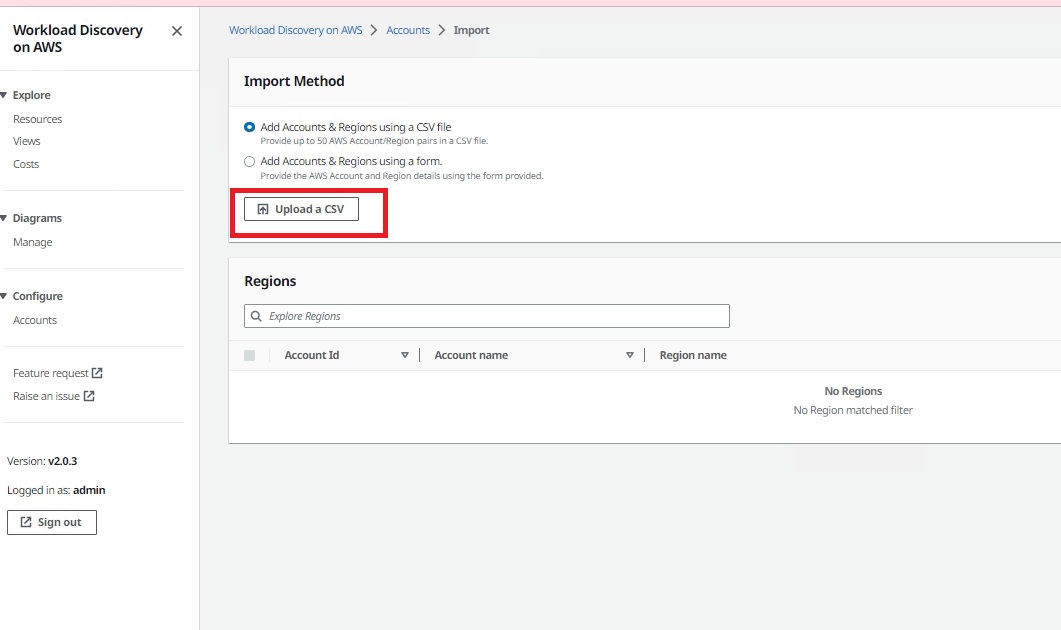Click the external-link icon beside Raise an issue
The height and width of the screenshot is (630, 1061).
point(88,395)
